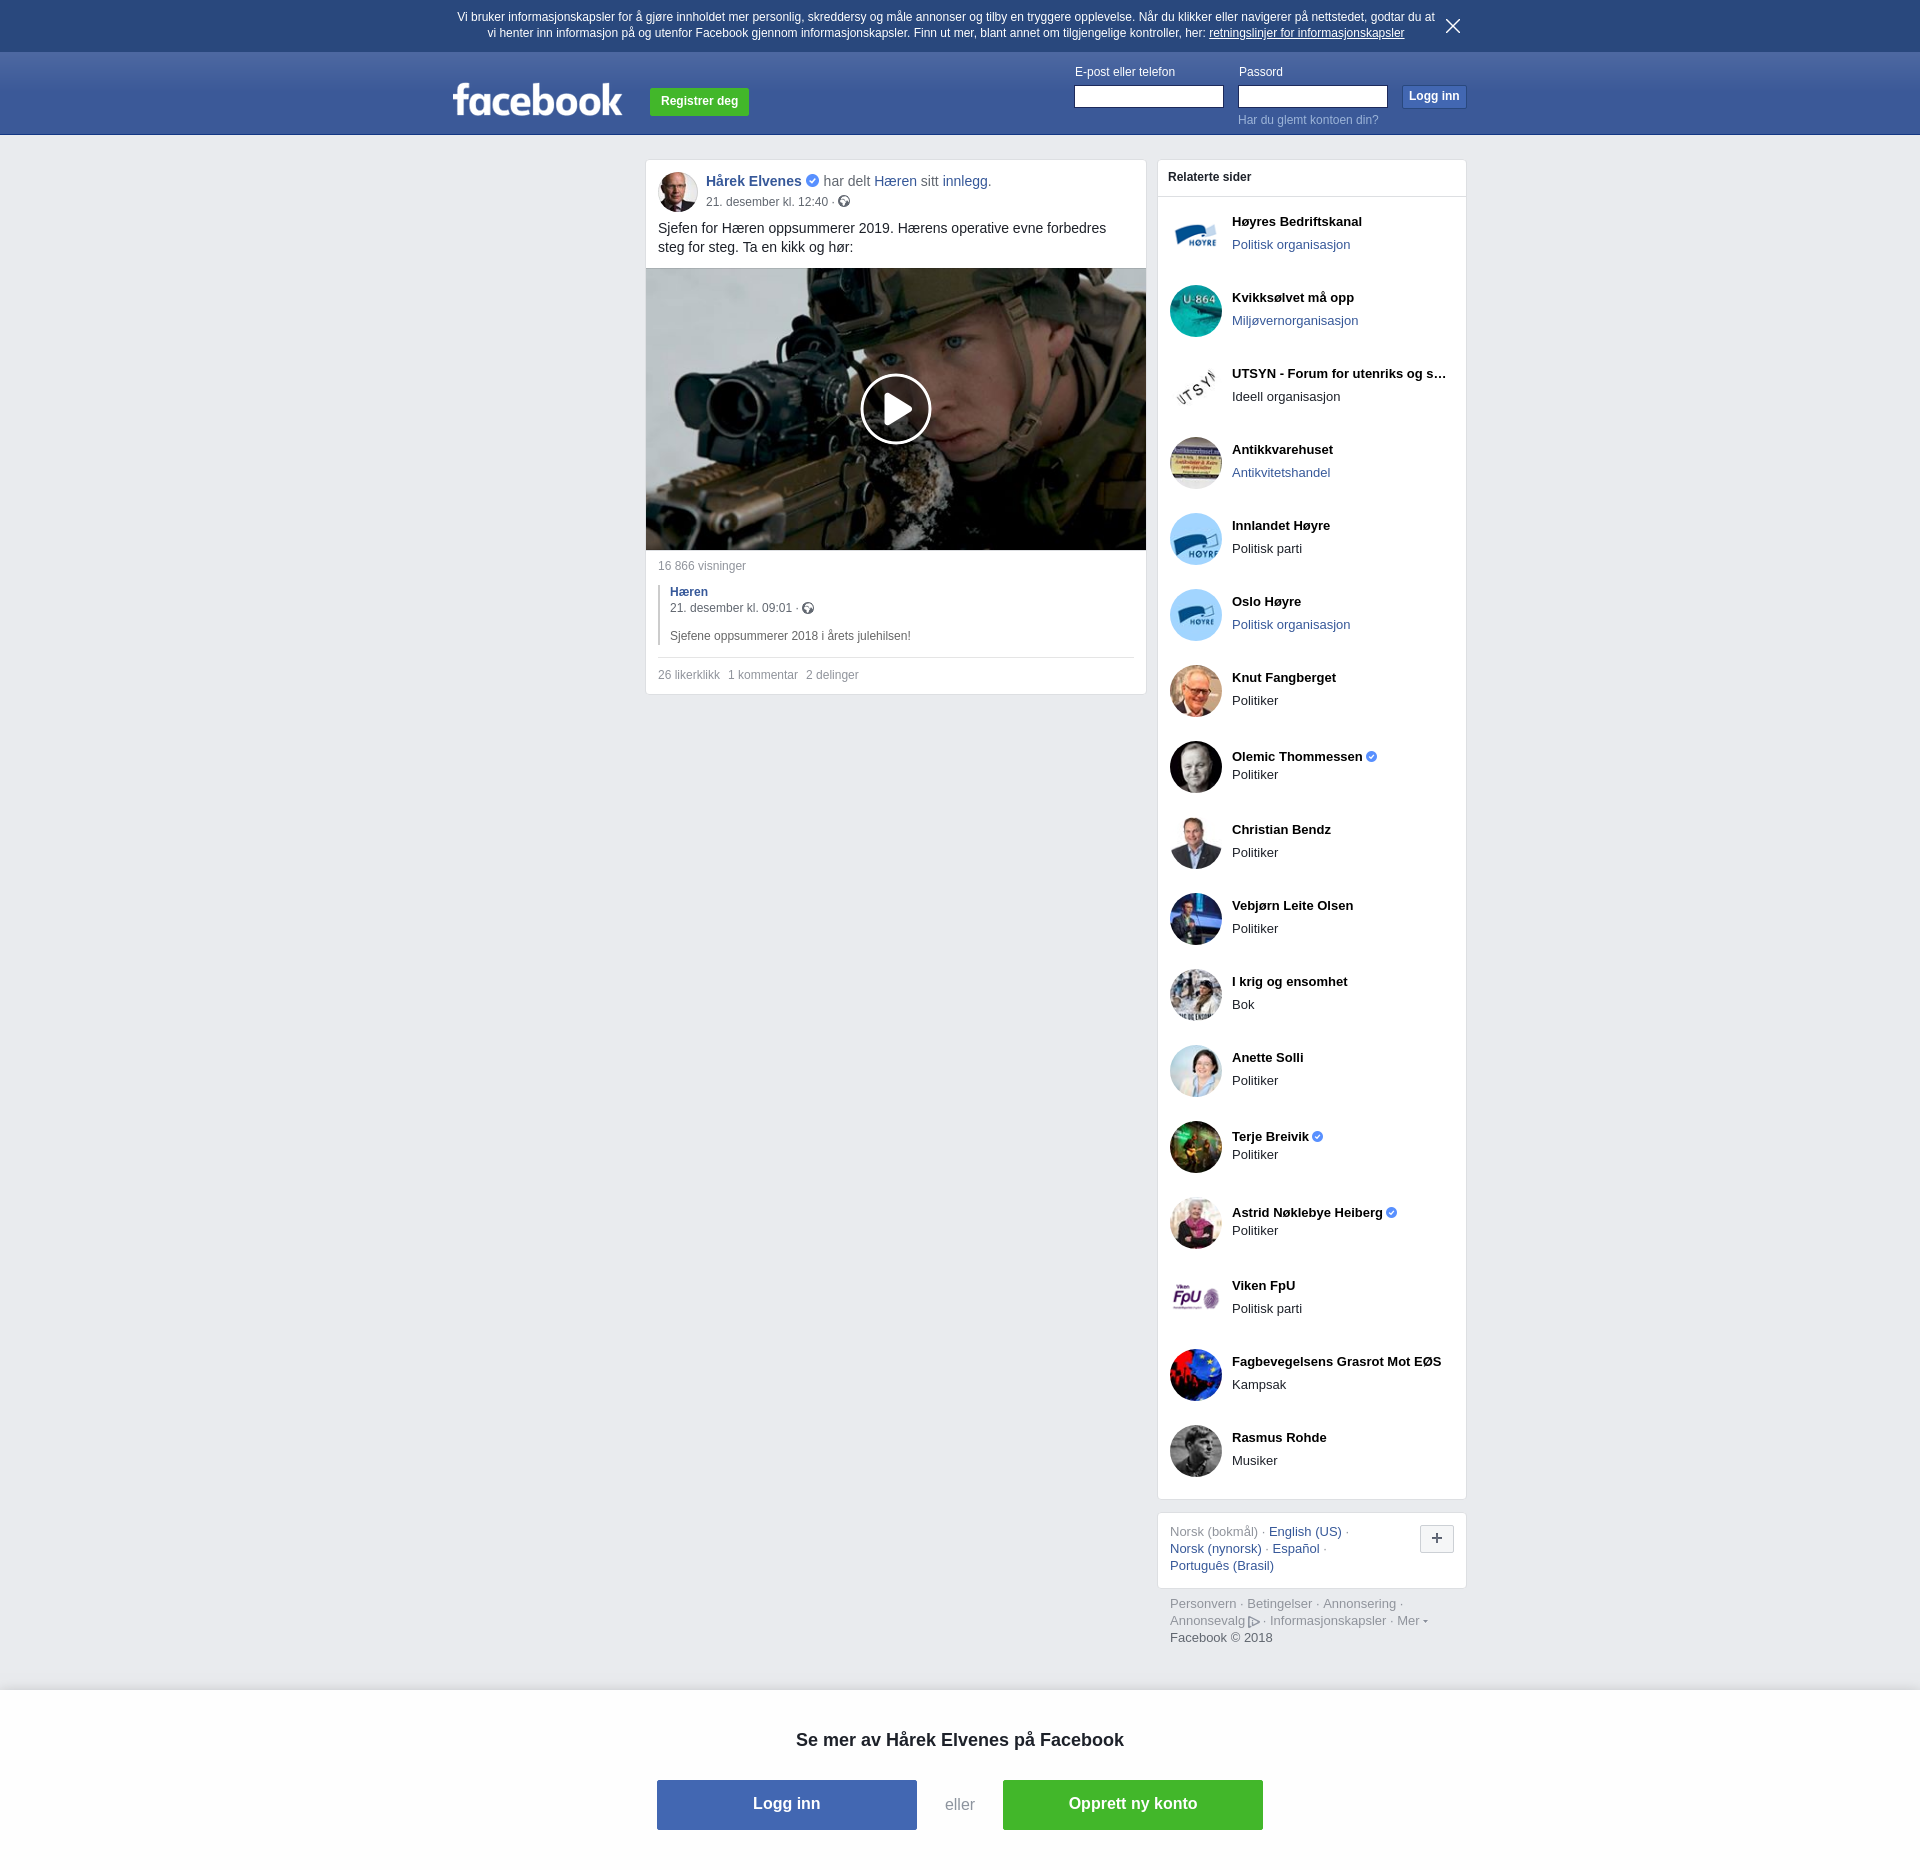
Task: Close the cookie notice banner
Action: [x=1453, y=26]
